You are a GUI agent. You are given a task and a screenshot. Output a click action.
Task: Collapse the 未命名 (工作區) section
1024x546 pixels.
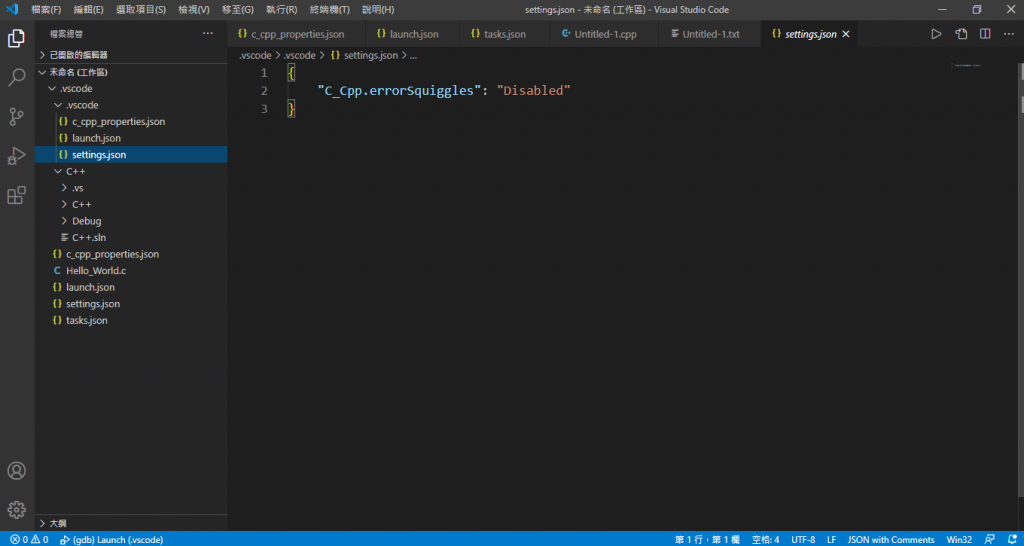(x=79, y=72)
